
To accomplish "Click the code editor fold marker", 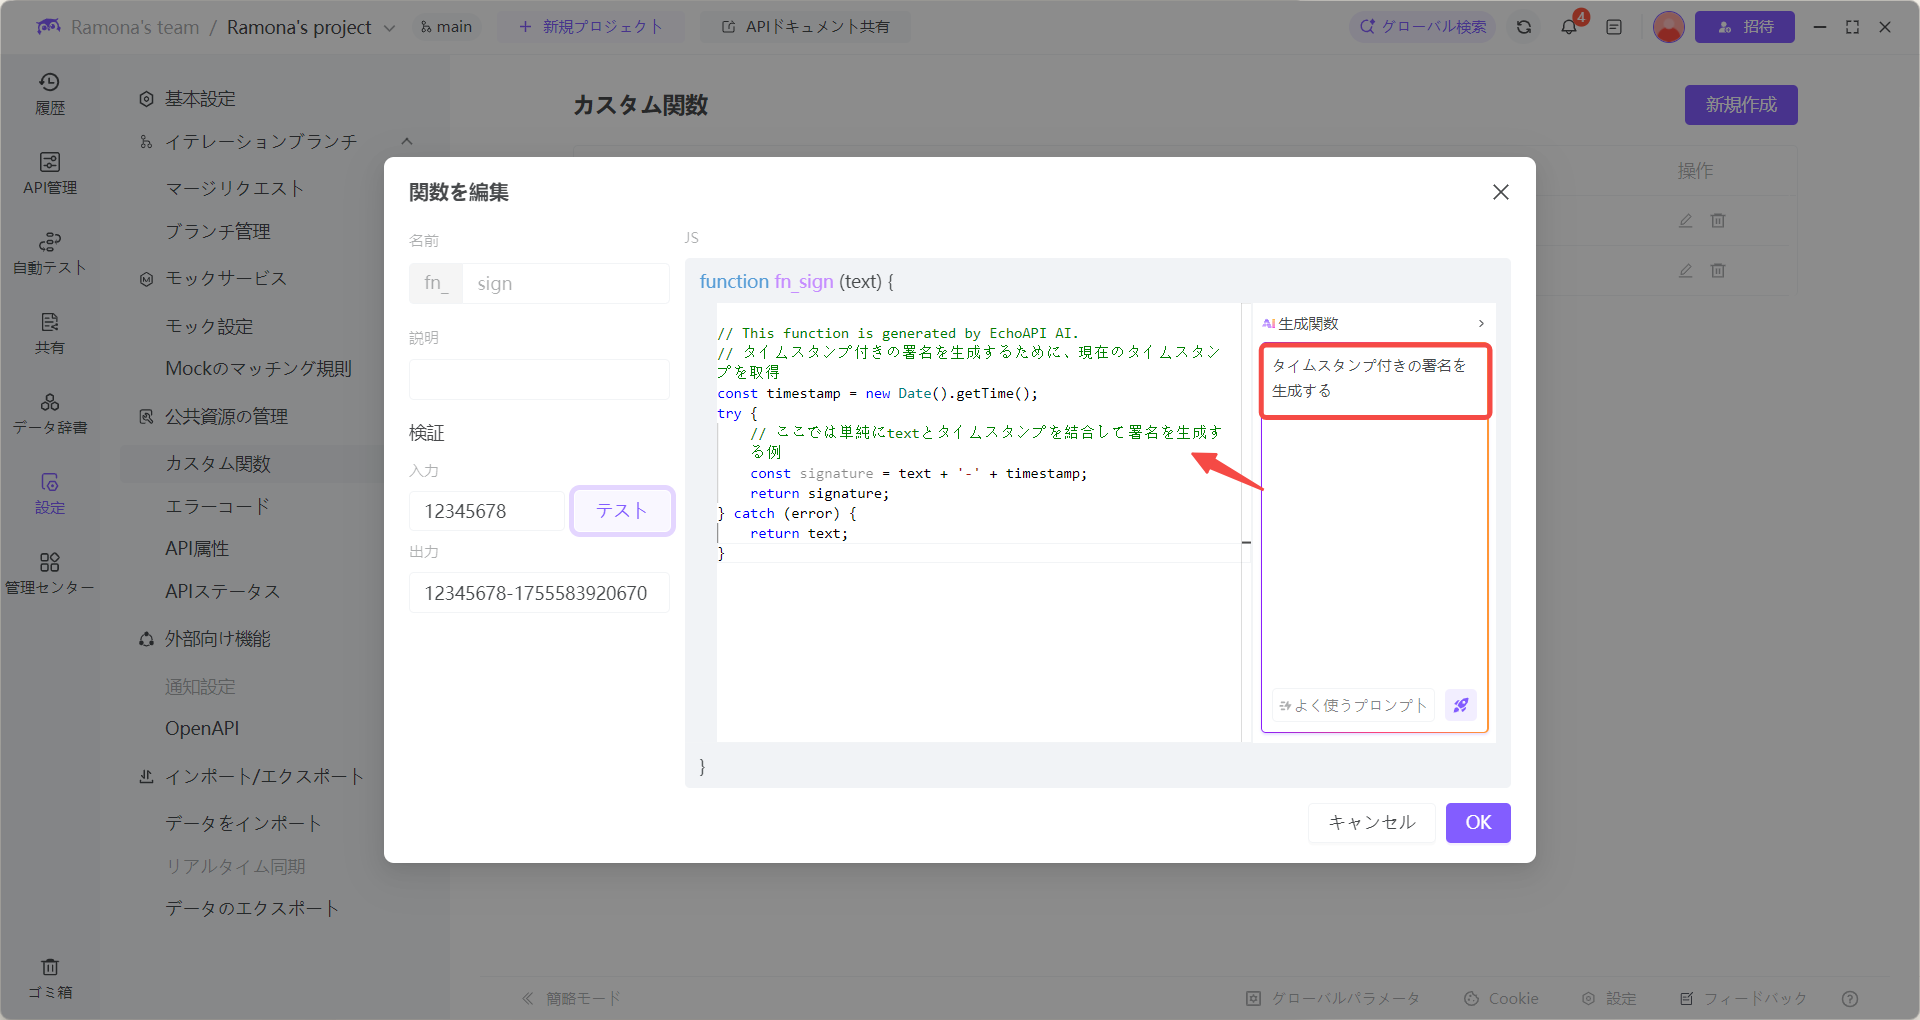I will coord(1246,543).
